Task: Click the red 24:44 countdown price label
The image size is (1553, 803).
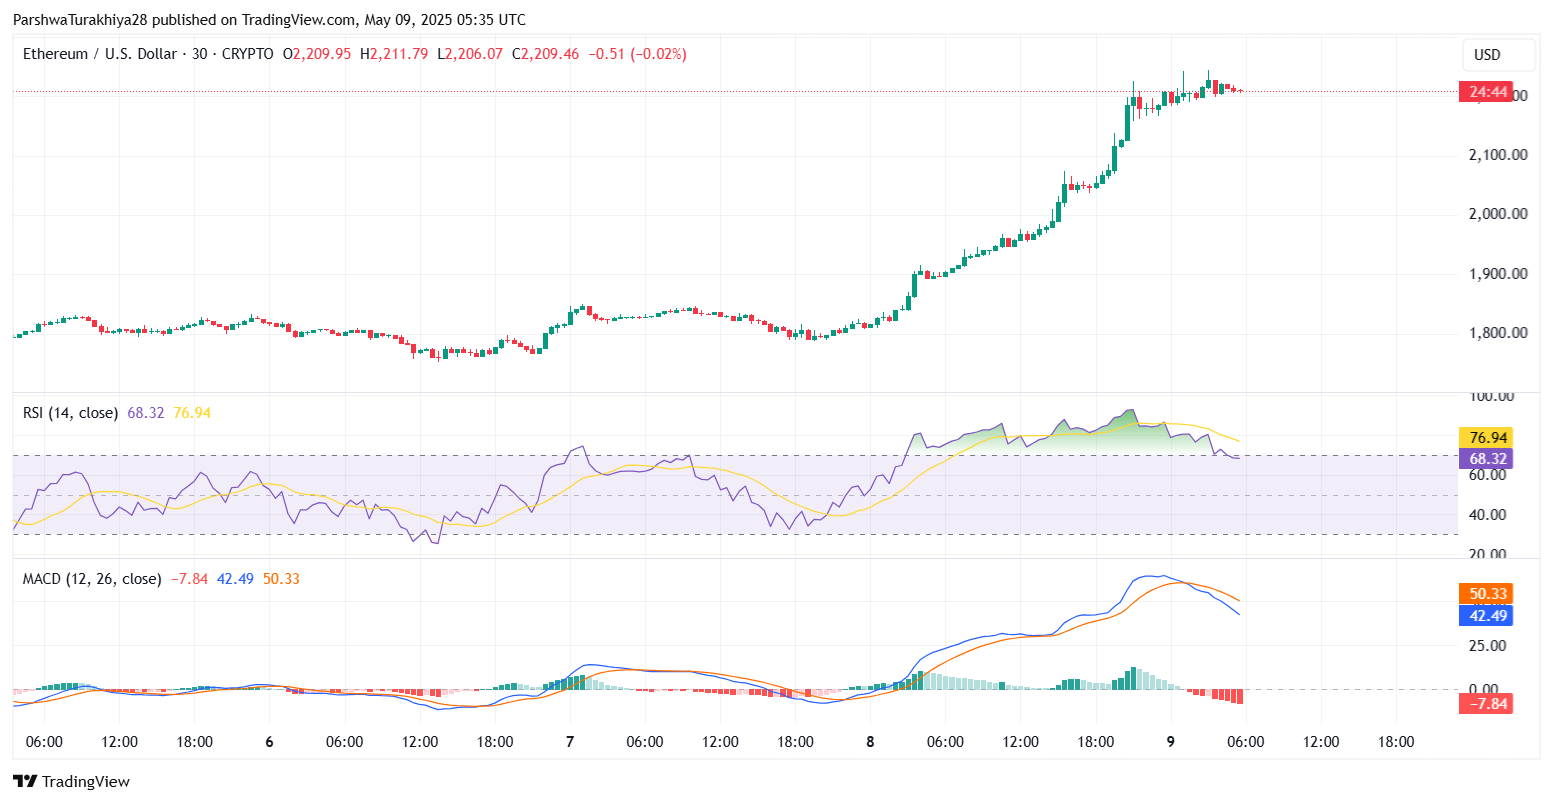Action: coord(1485,92)
